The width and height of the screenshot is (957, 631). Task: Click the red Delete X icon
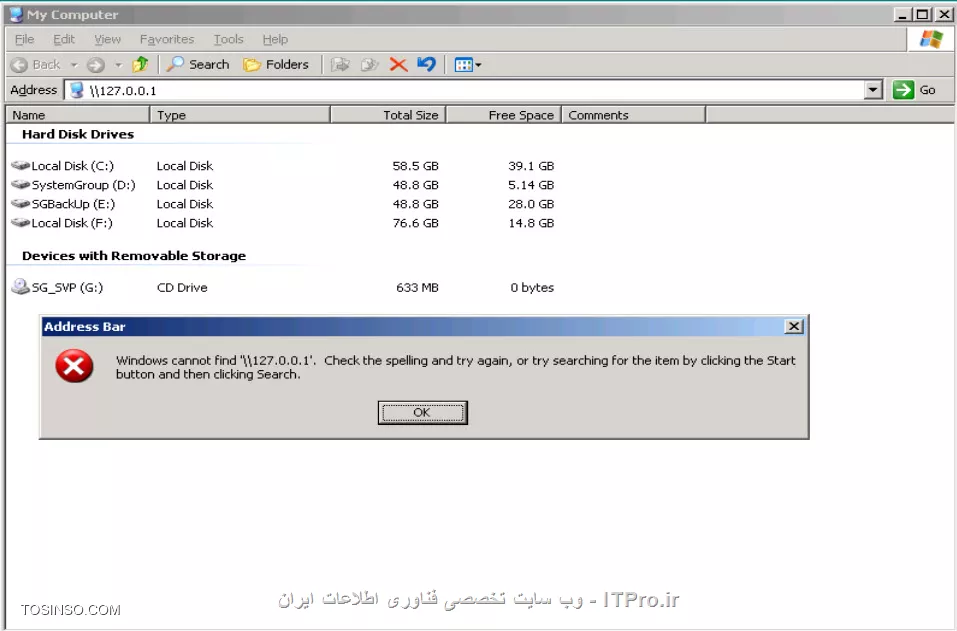click(398, 64)
